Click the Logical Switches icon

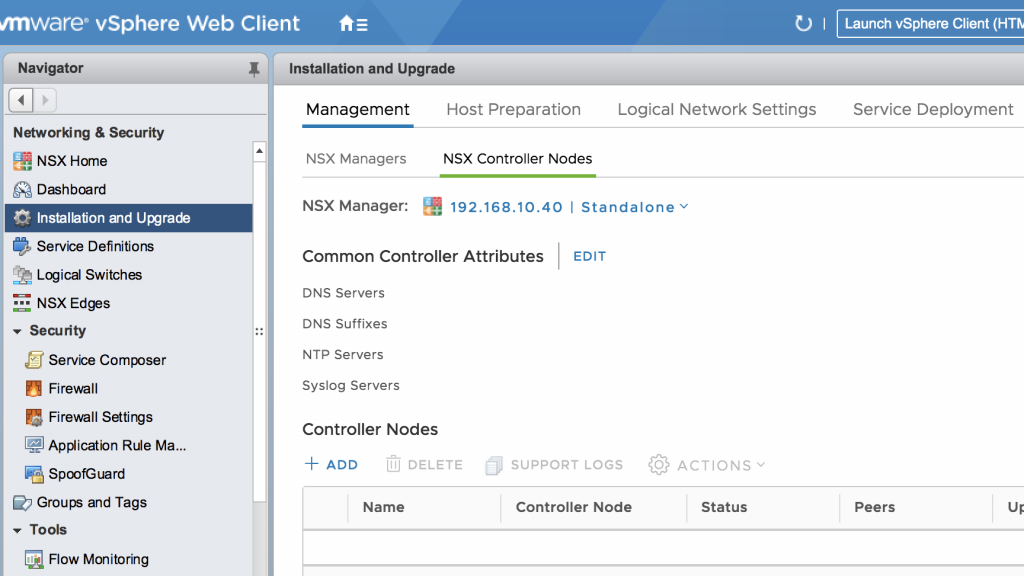22,275
